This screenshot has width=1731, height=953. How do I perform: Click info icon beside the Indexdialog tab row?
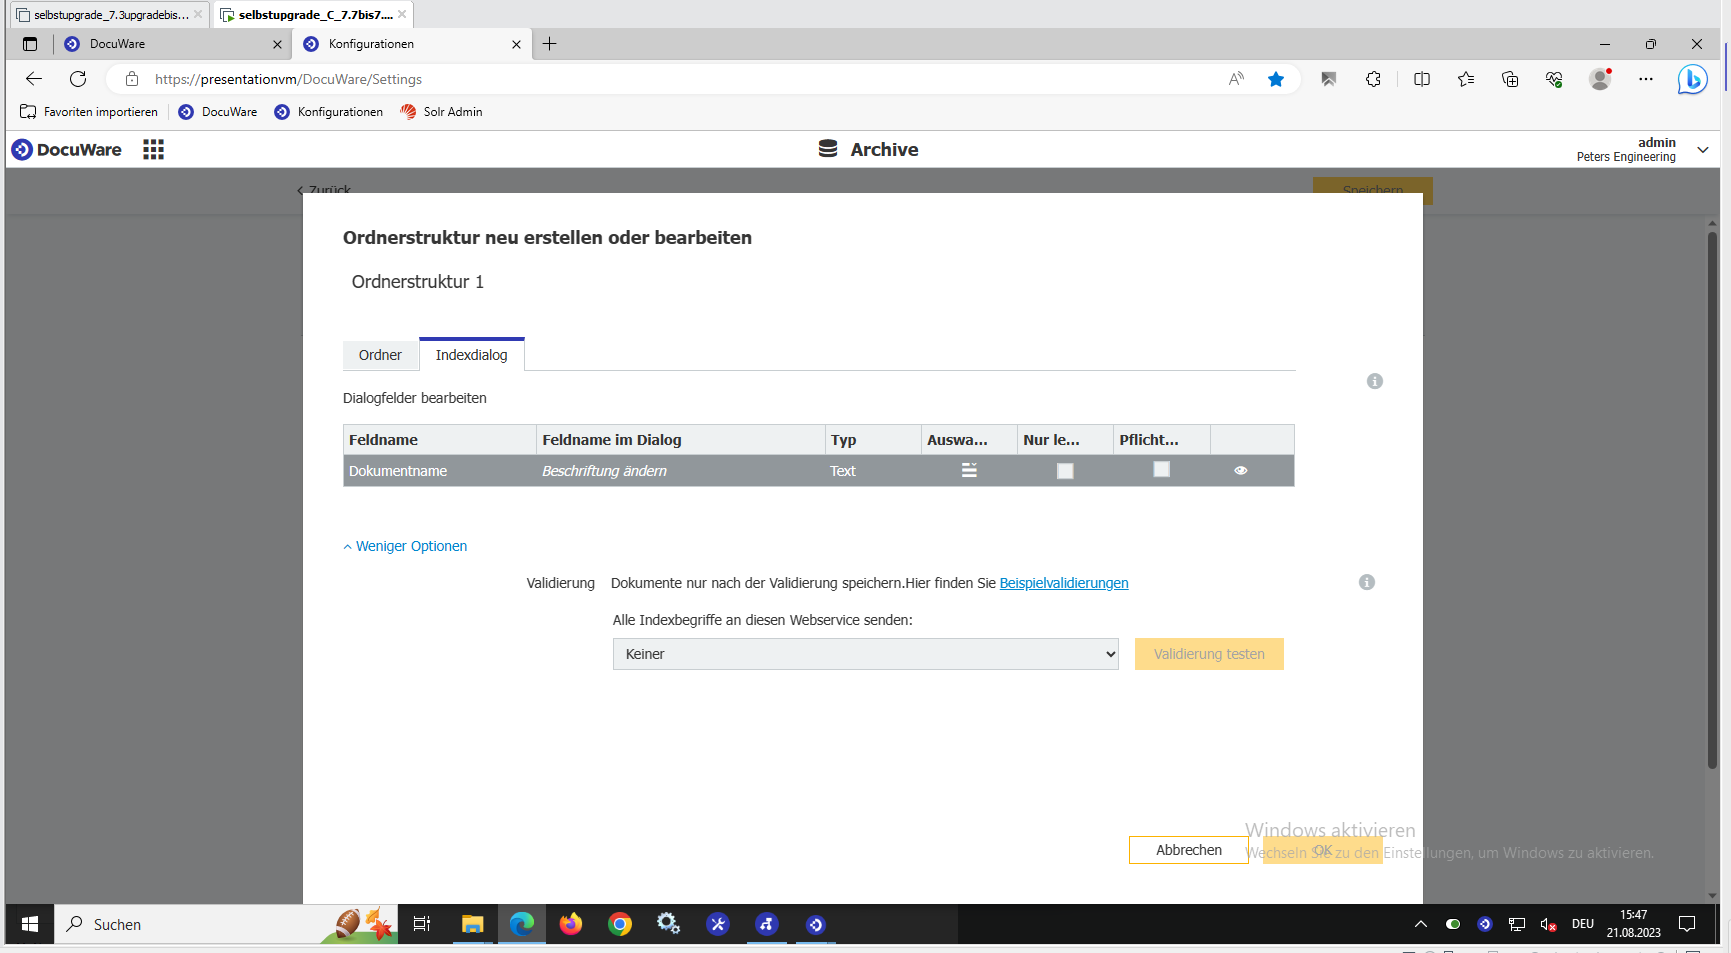(x=1374, y=381)
